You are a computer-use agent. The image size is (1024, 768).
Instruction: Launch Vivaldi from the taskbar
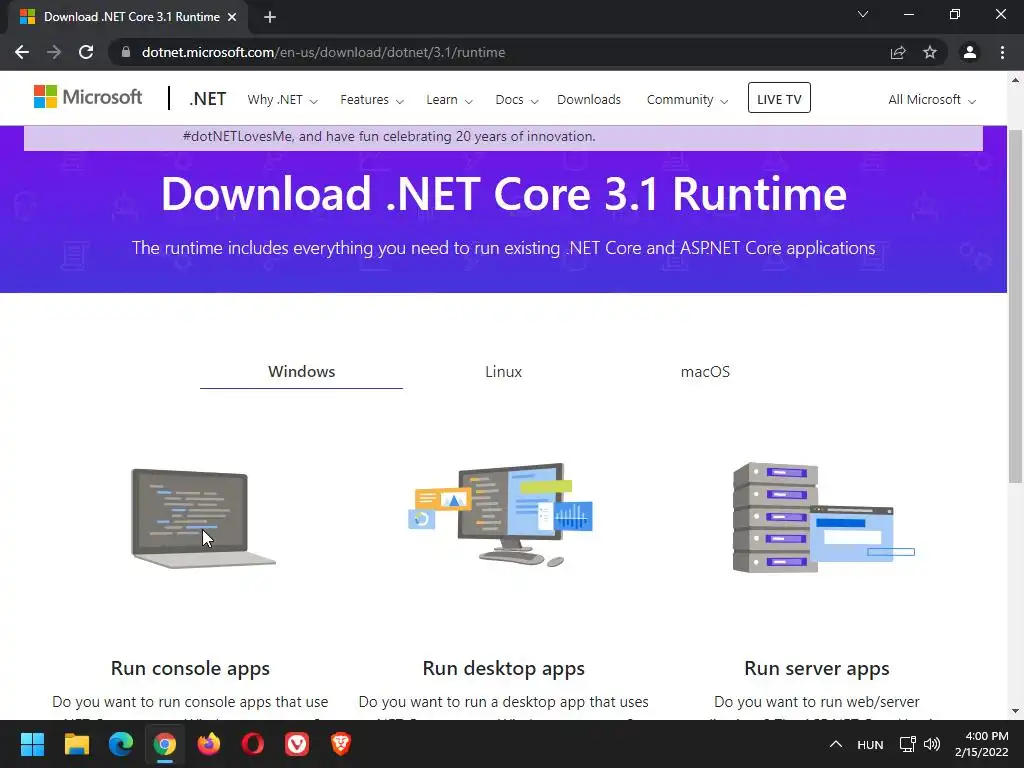point(297,744)
